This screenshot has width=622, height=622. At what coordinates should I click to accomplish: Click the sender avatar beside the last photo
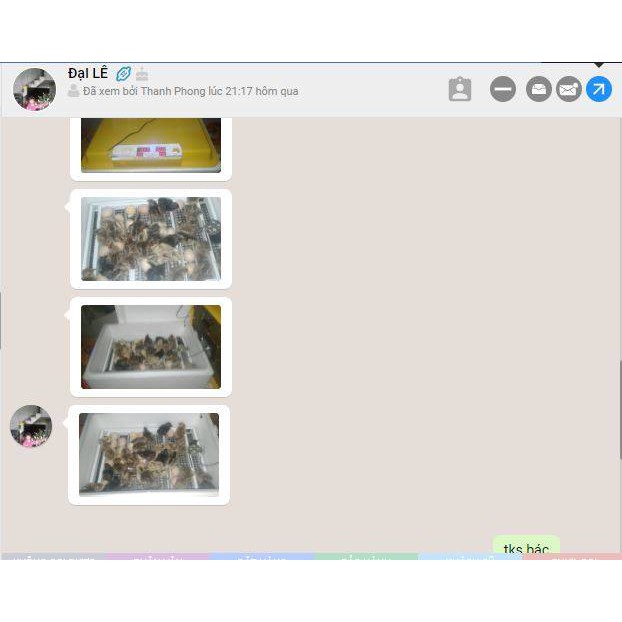click(x=31, y=426)
